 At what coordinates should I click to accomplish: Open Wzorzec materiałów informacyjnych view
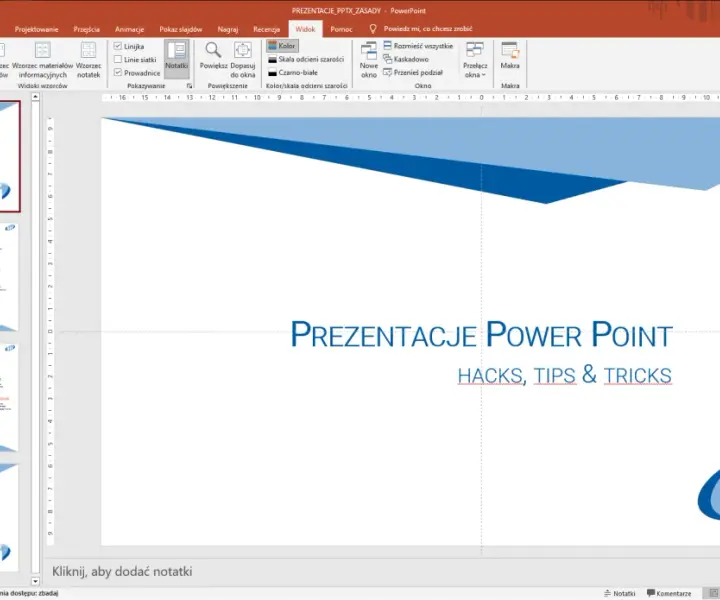42,60
